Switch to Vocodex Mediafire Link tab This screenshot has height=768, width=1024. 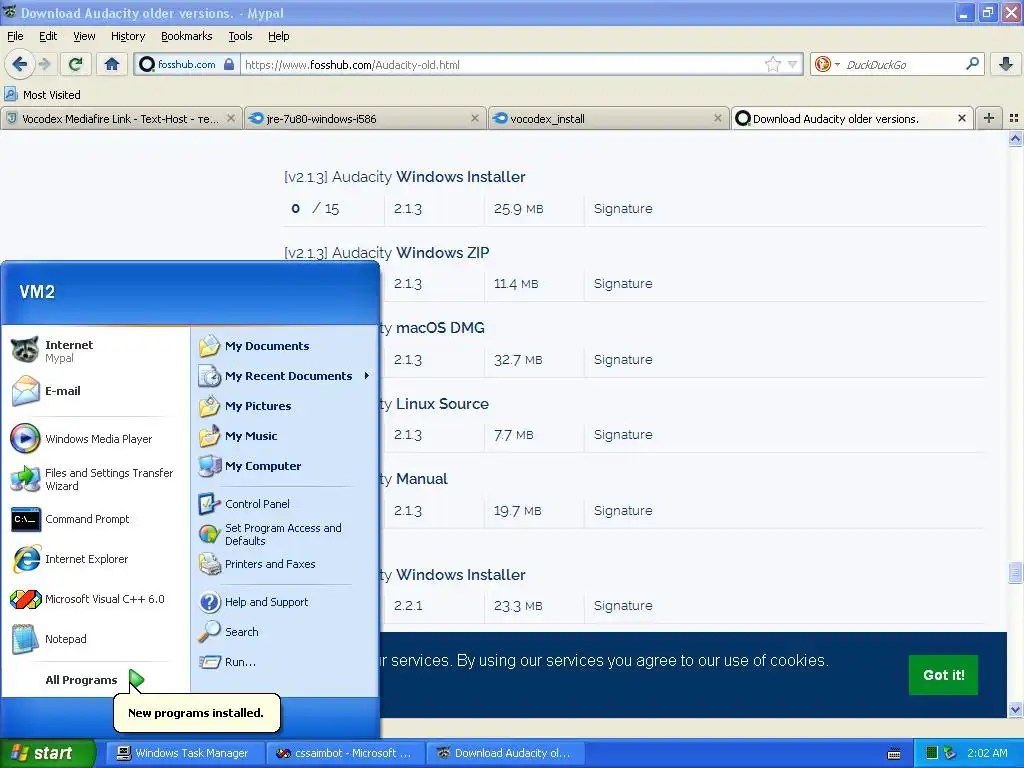click(121, 119)
